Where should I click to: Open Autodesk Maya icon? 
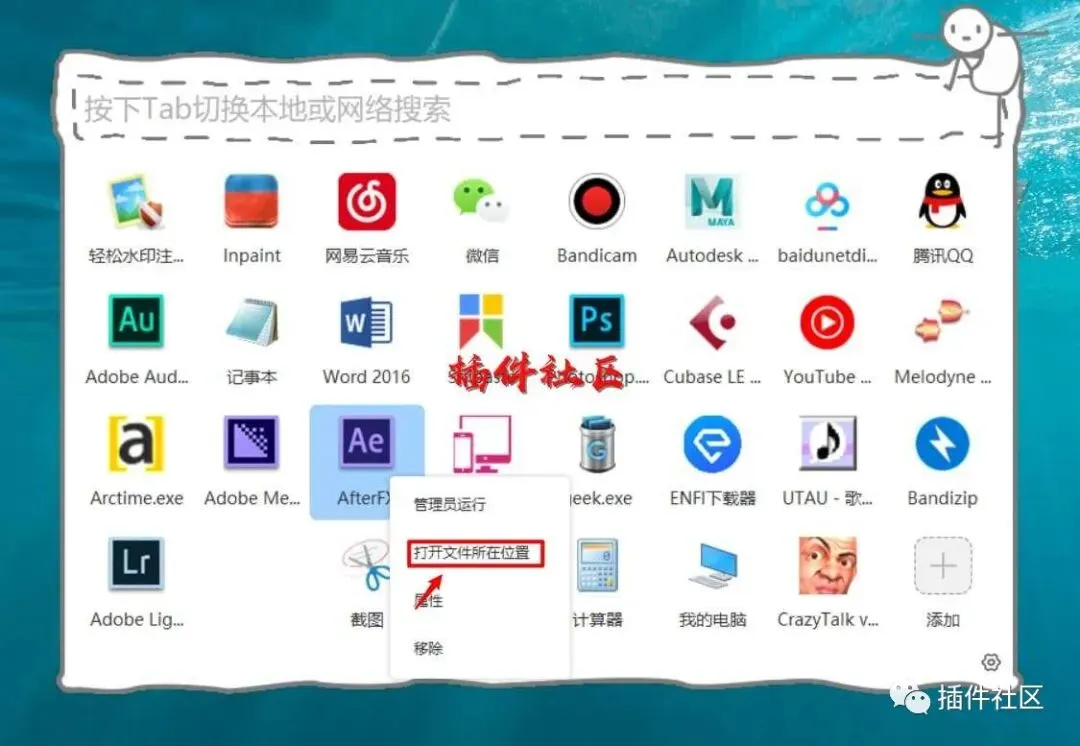click(x=712, y=202)
